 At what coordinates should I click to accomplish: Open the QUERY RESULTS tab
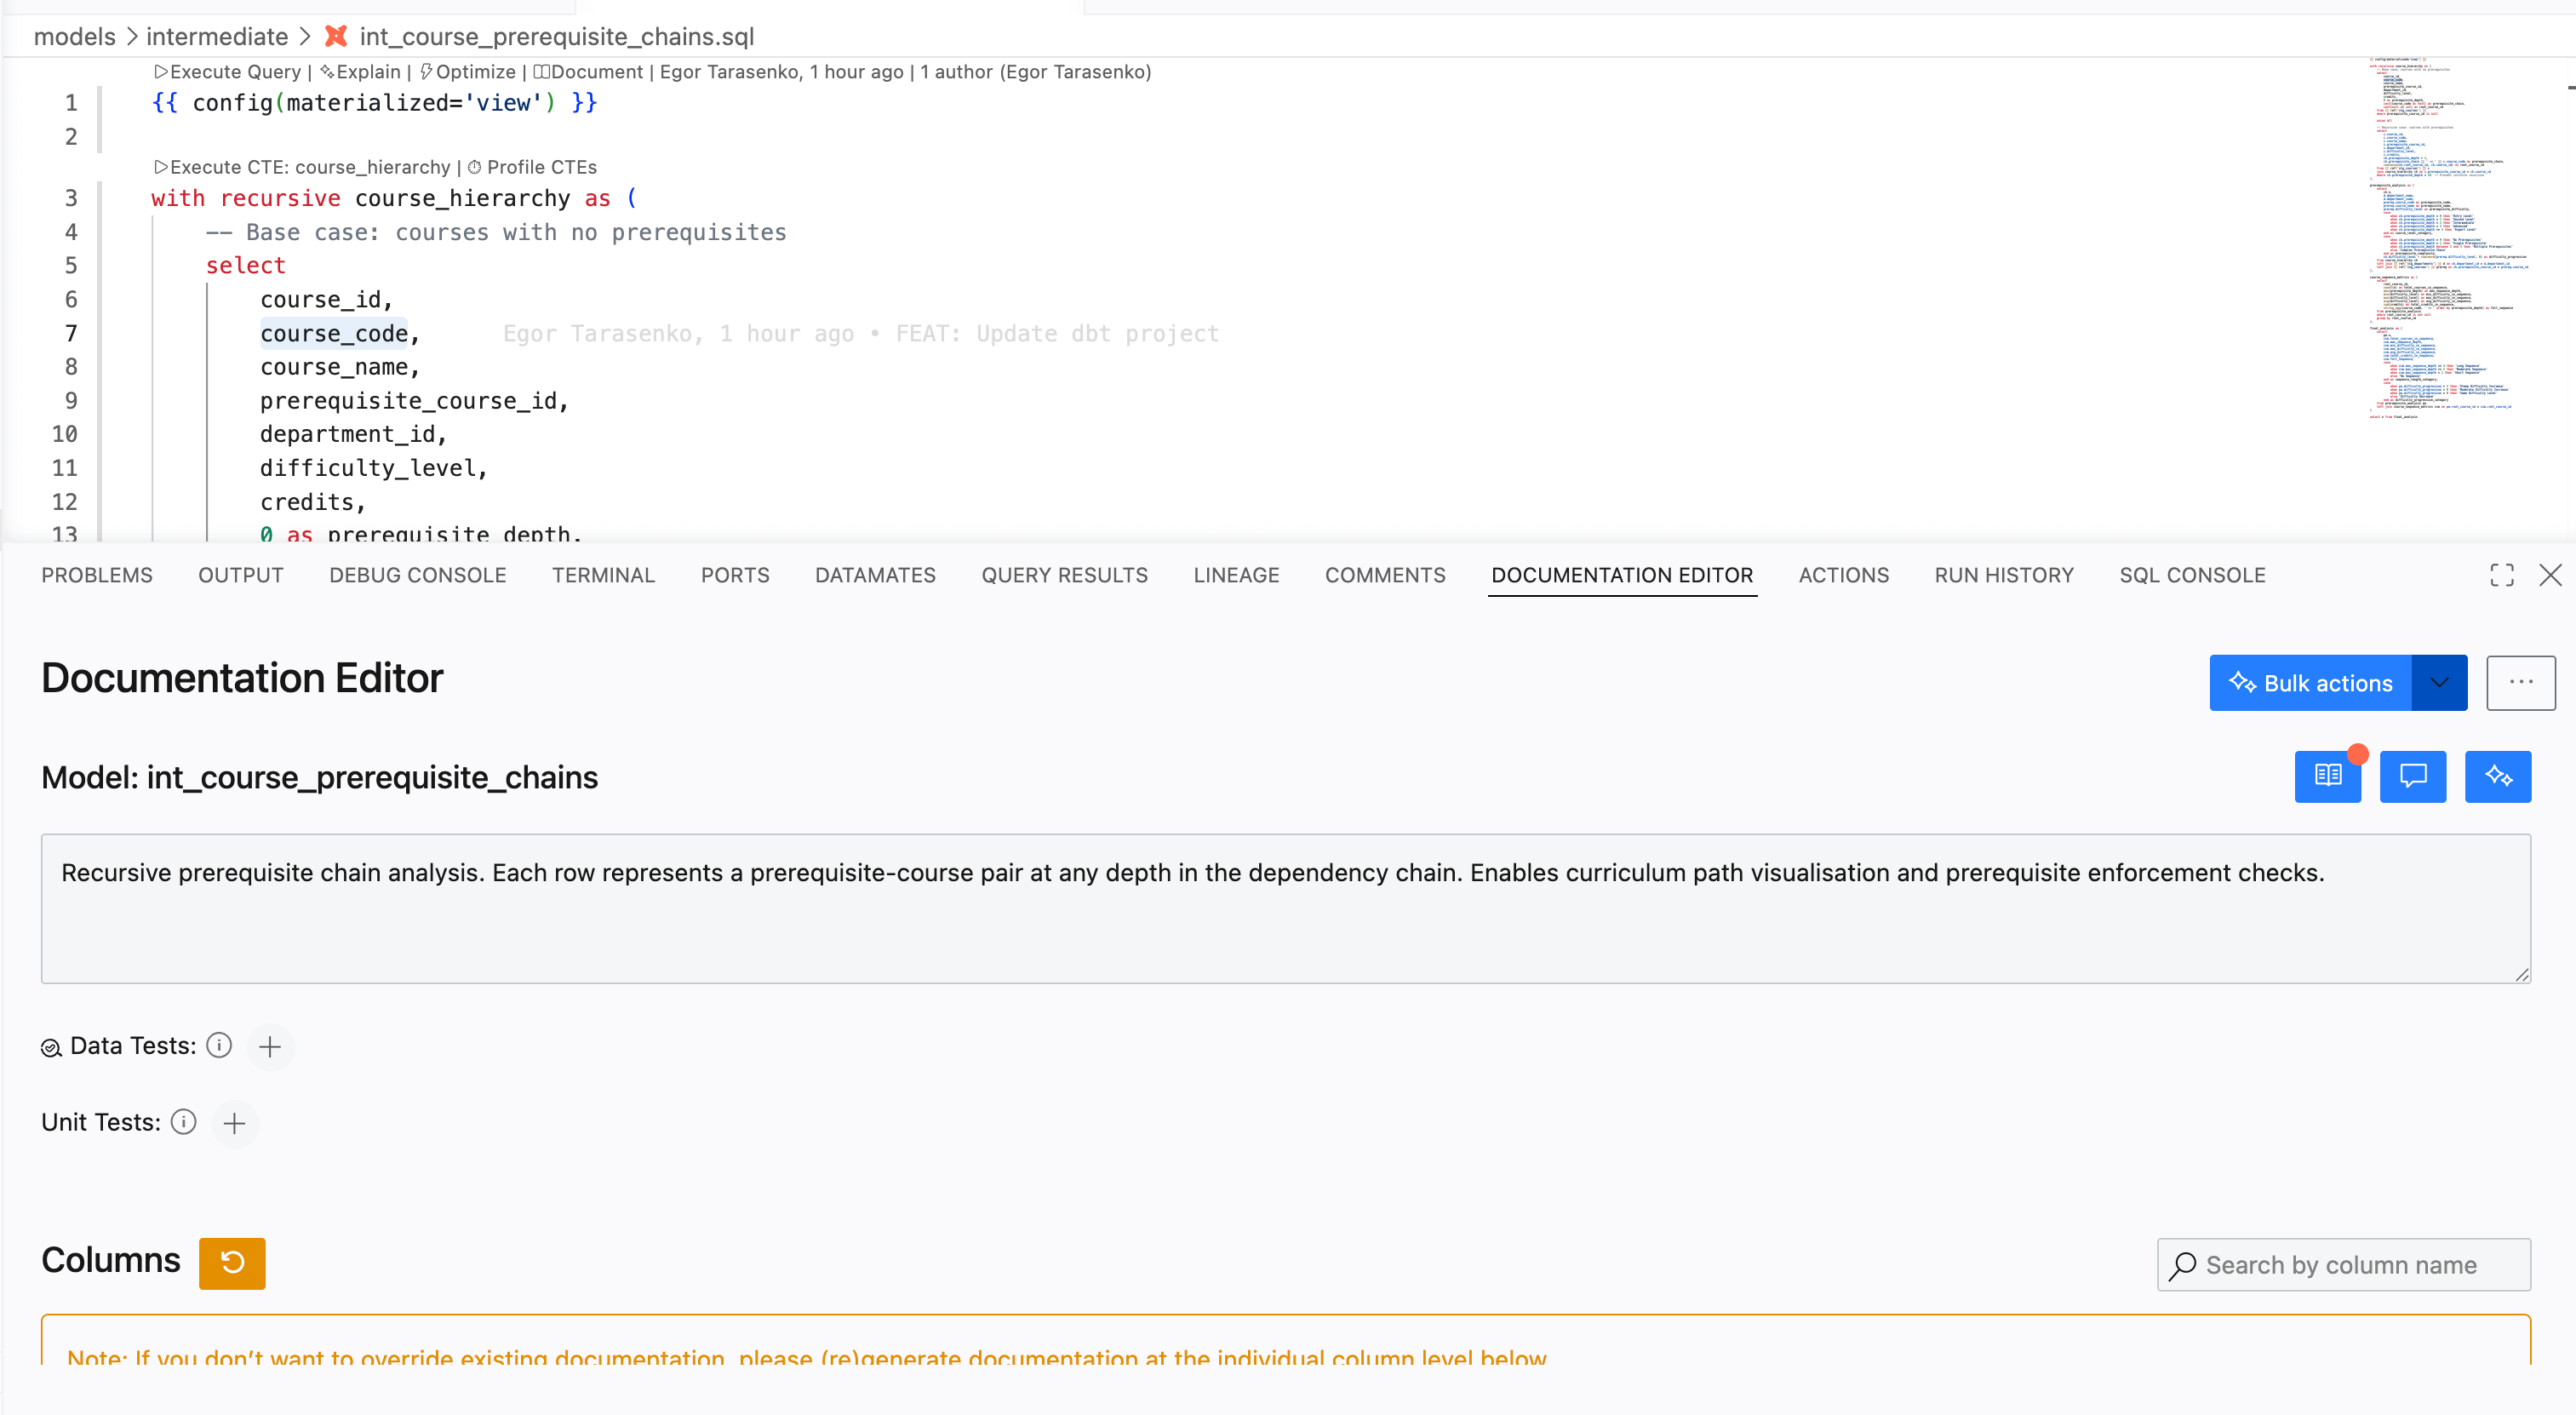pyautogui.click(x=1064, y=575)
